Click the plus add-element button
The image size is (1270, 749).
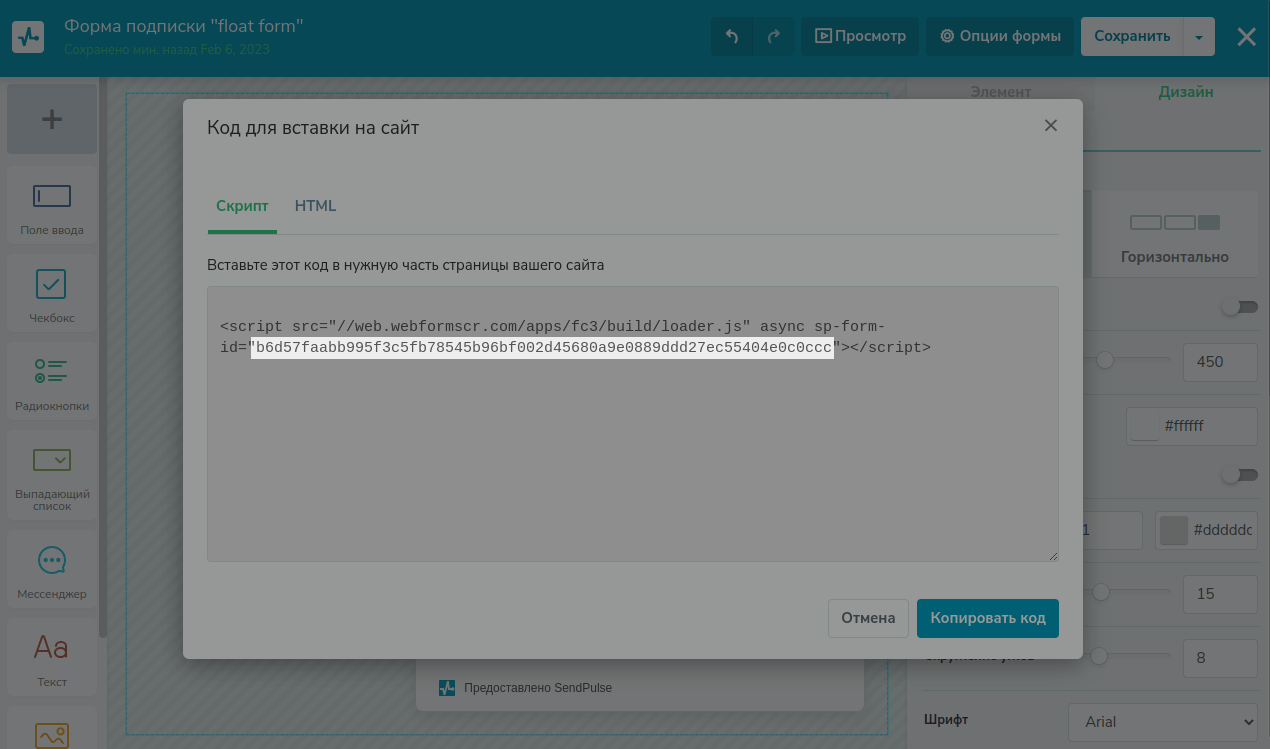pos(52,119)
